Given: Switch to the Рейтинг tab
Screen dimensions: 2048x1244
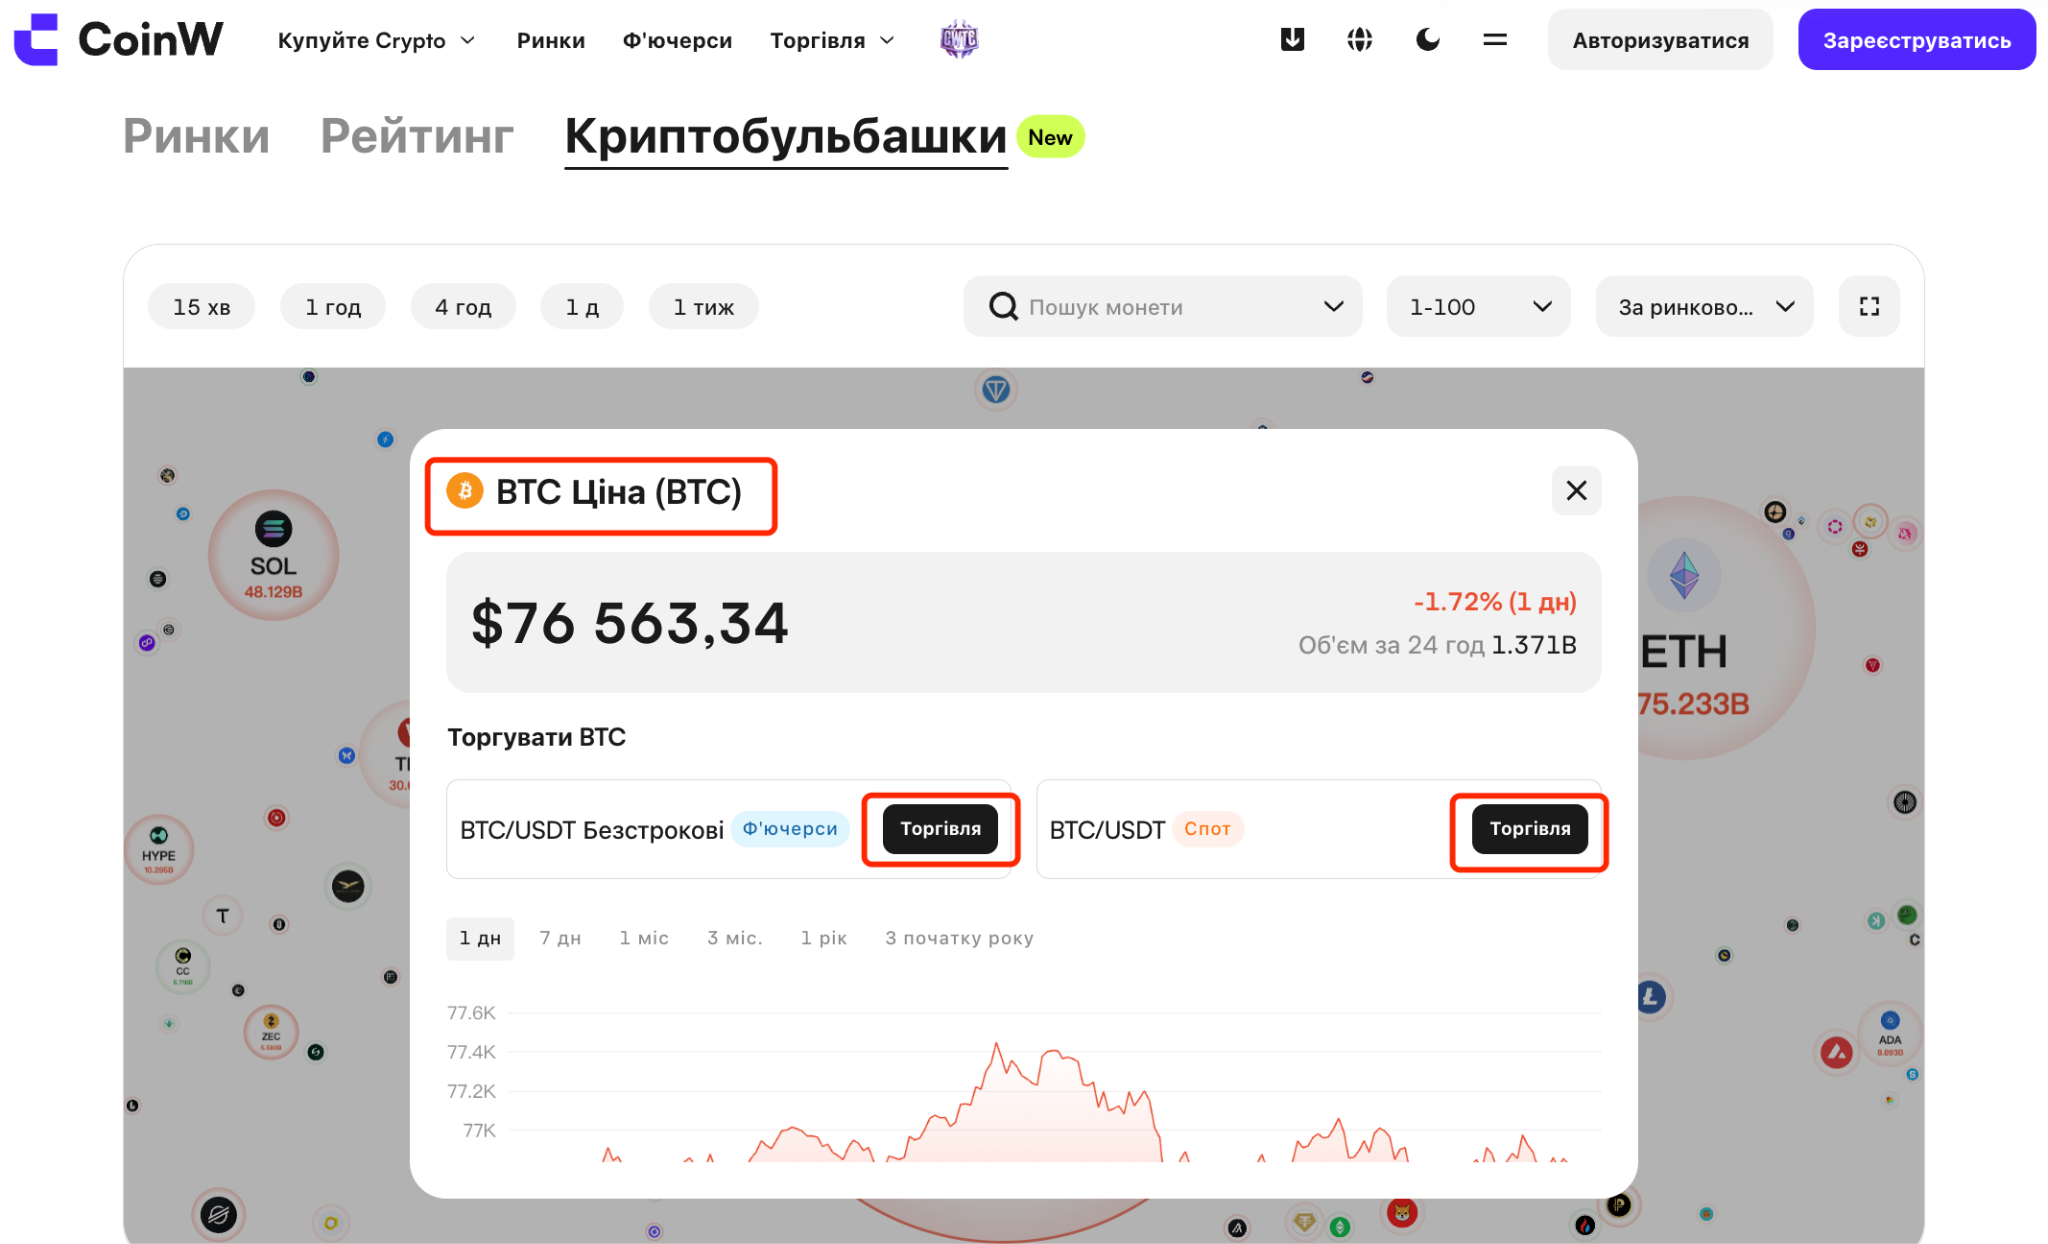Looking at the screenshot, I should [x=417, y=136].
